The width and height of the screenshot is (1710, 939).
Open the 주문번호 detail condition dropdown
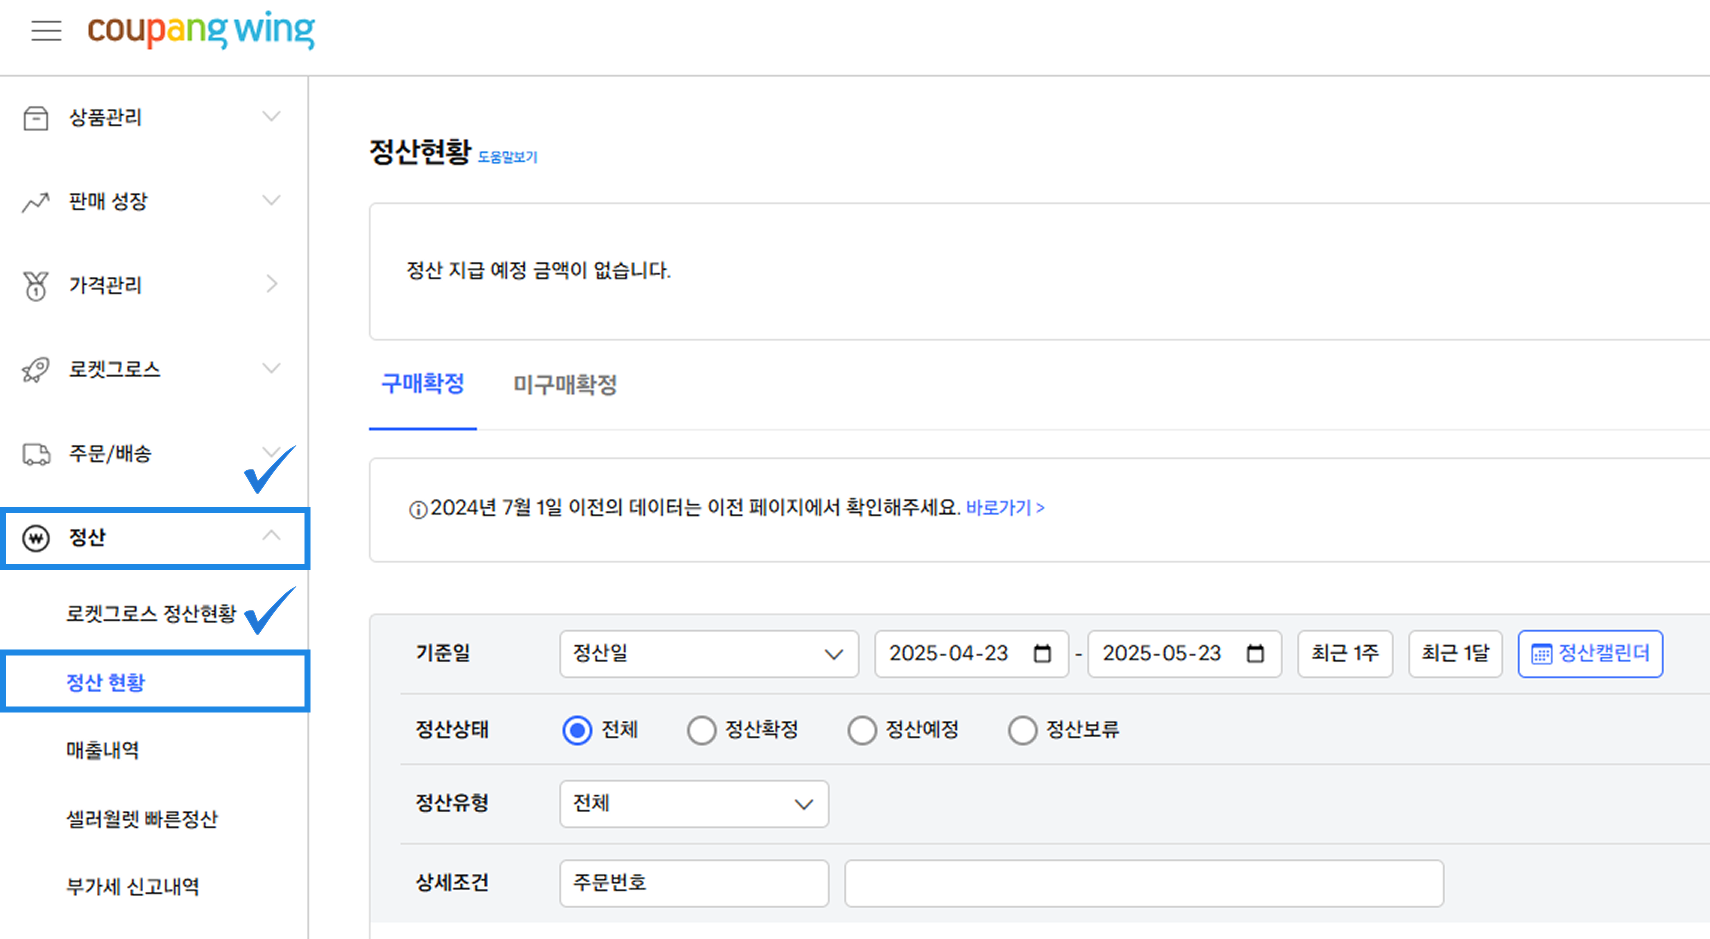pyautogui.click(x=693, y=883)
